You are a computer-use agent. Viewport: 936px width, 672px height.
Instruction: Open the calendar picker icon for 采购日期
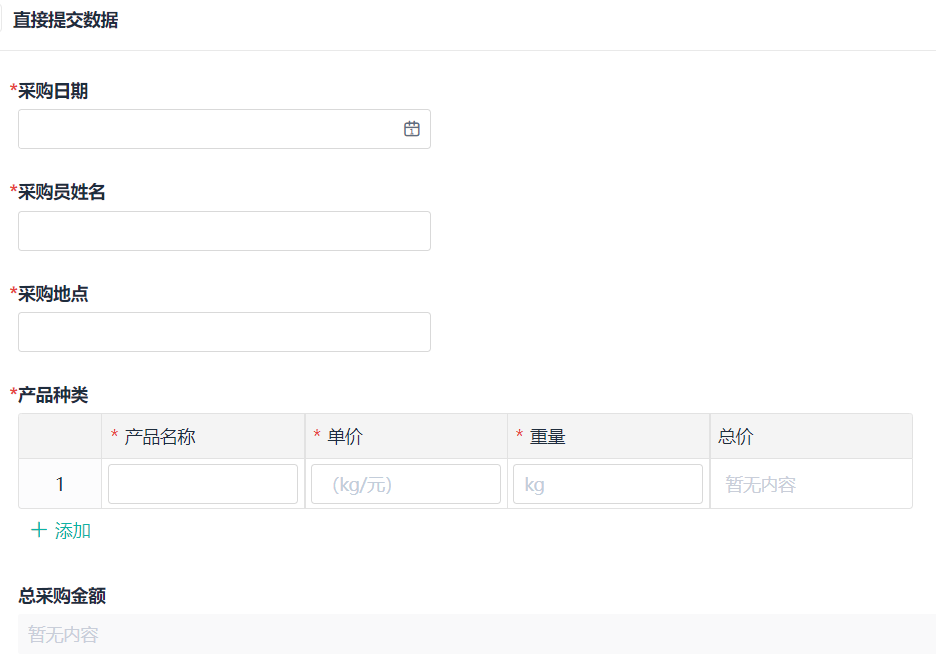(411, 129)
